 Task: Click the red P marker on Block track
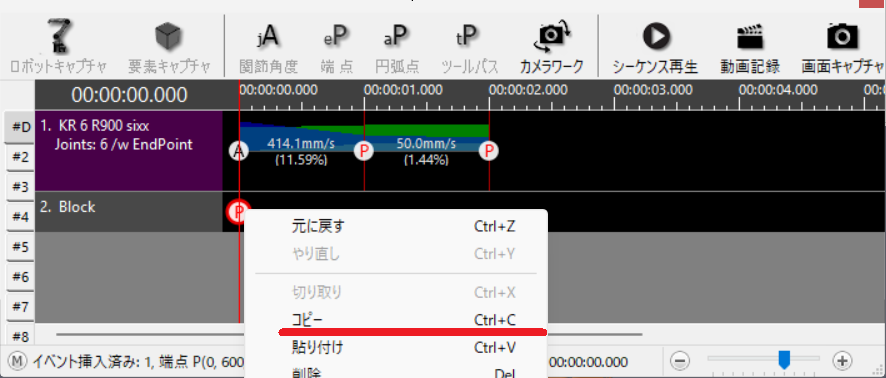(238, 212)
